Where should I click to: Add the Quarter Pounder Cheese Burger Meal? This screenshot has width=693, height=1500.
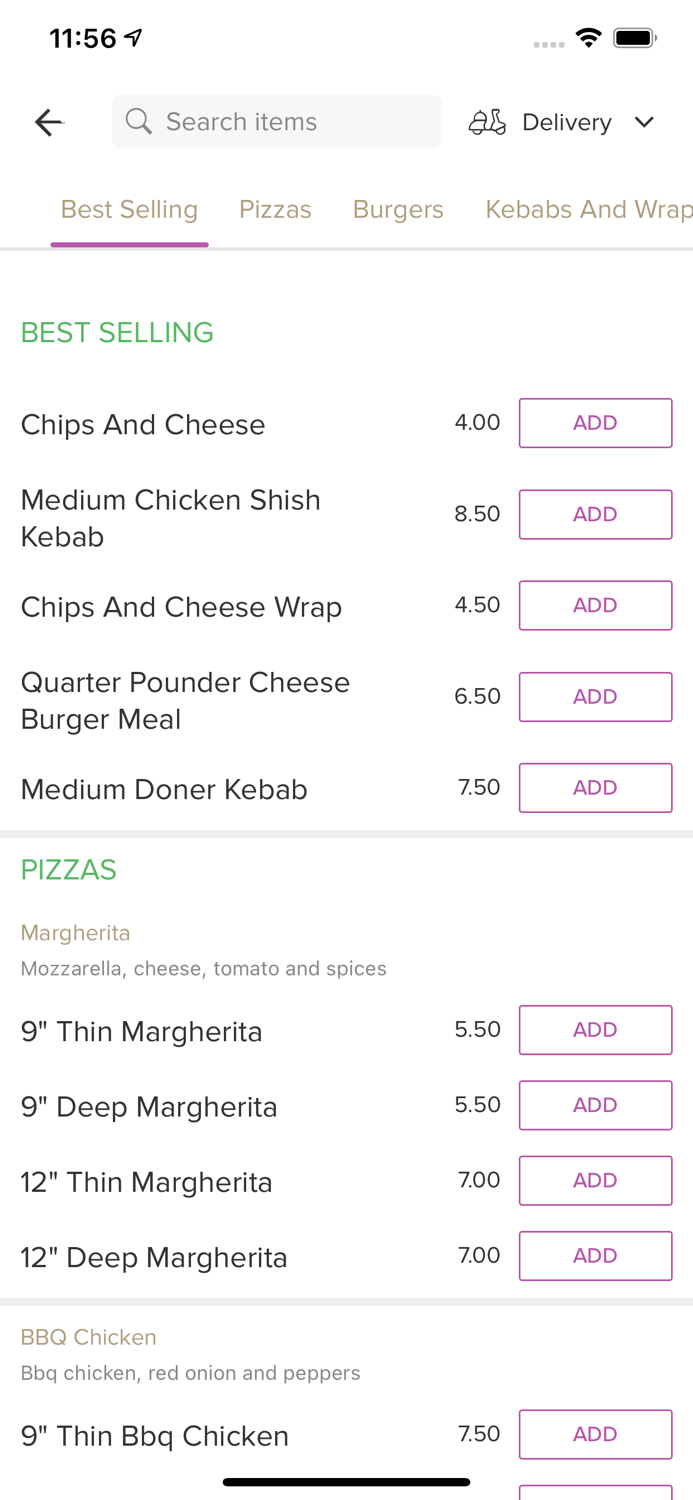(595, 697)
